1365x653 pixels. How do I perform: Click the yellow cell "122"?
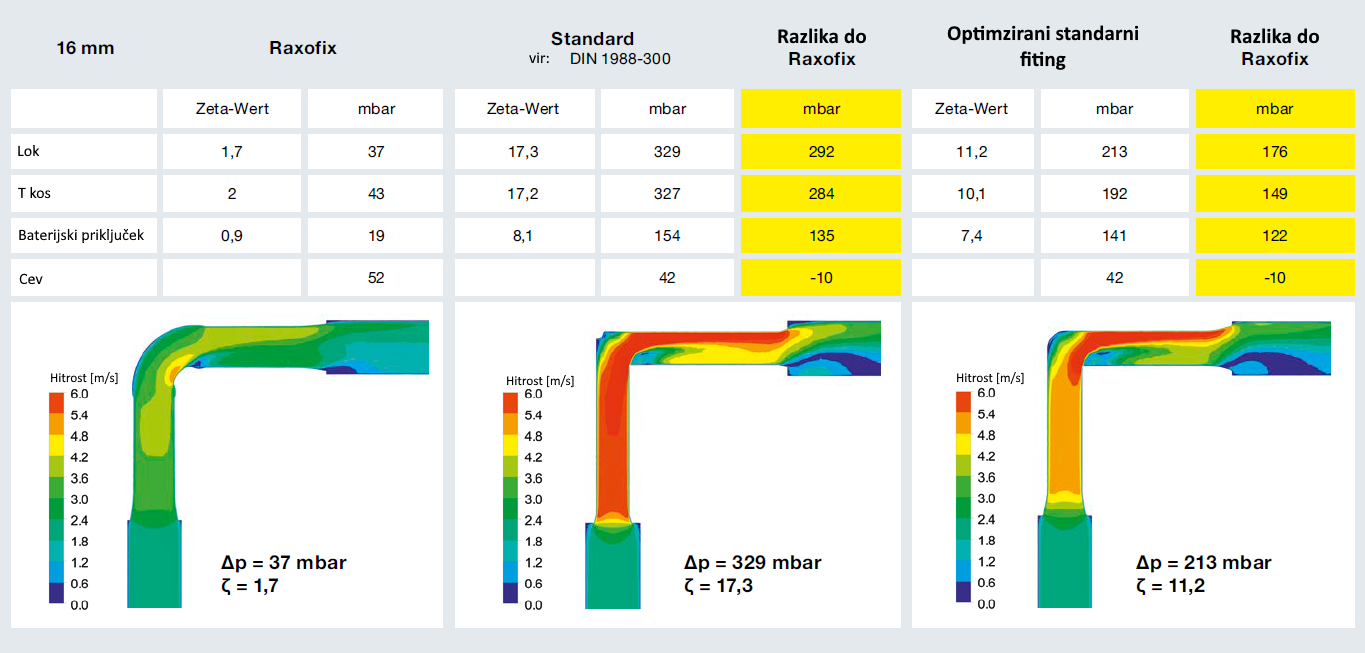click(1274, 236)
